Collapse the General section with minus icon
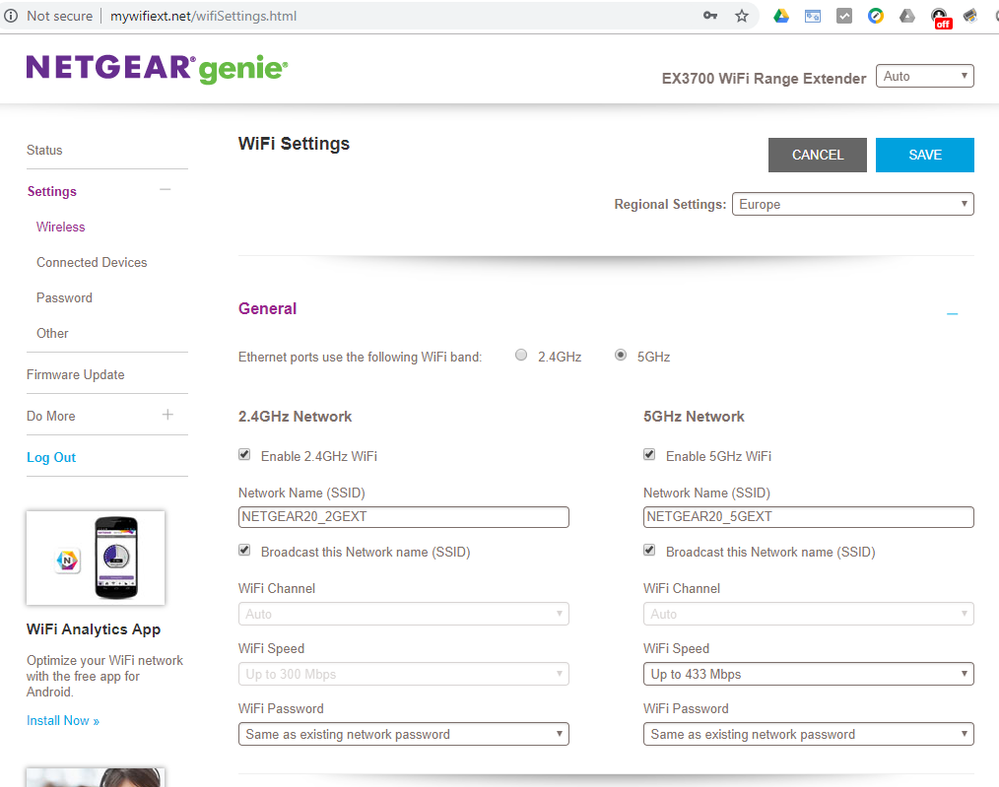Viewport: 999px width, 787px height. point(952,314)
